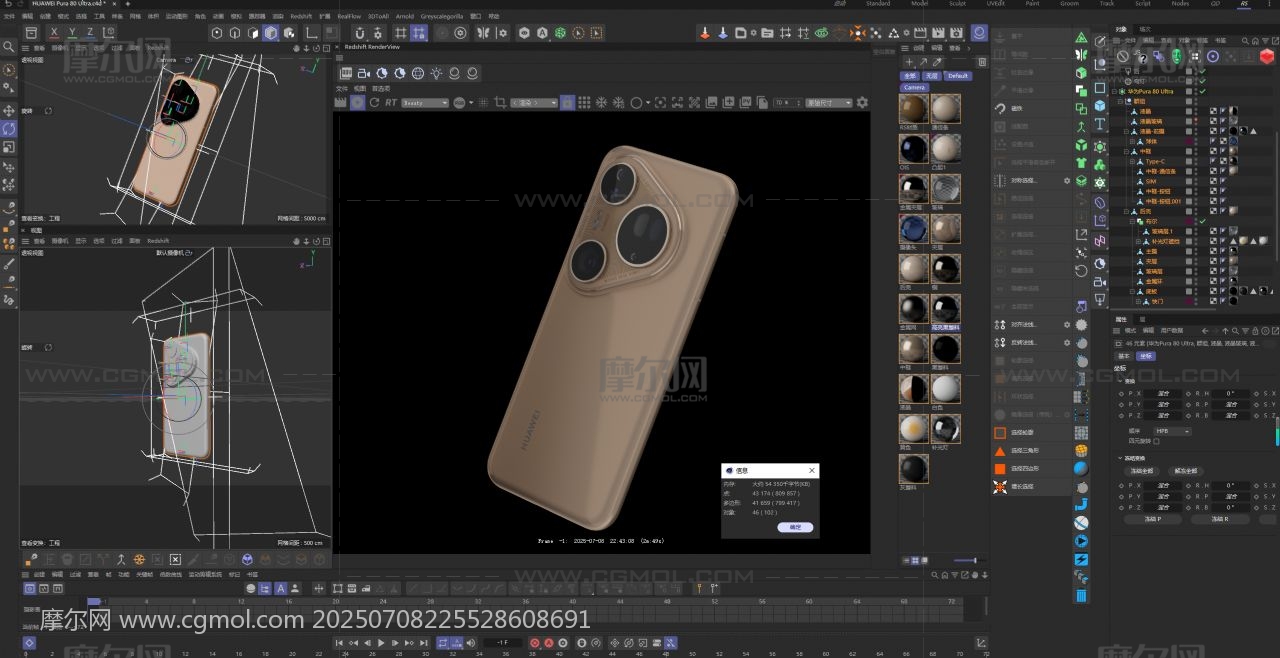Select the RS材质 brown material swatch
Screen dimensions: 1280x658
(x=913, y=109)
